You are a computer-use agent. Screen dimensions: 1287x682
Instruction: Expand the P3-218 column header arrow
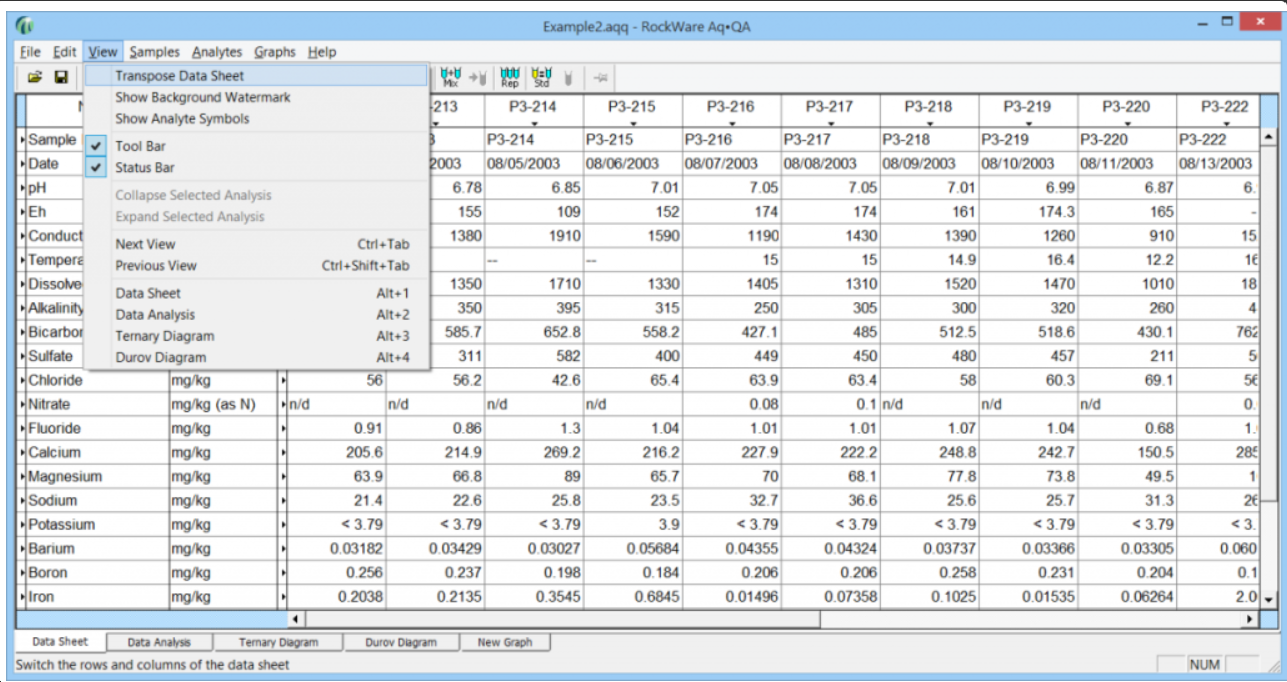tap(929, 124)
